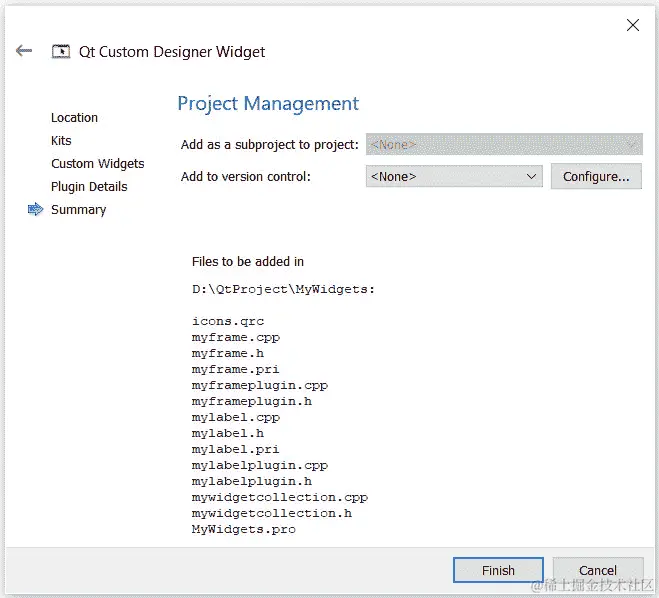Click the myframeplugin.cpp file entry
Screen dimensions: 659x598
click(x=260, y=385)
